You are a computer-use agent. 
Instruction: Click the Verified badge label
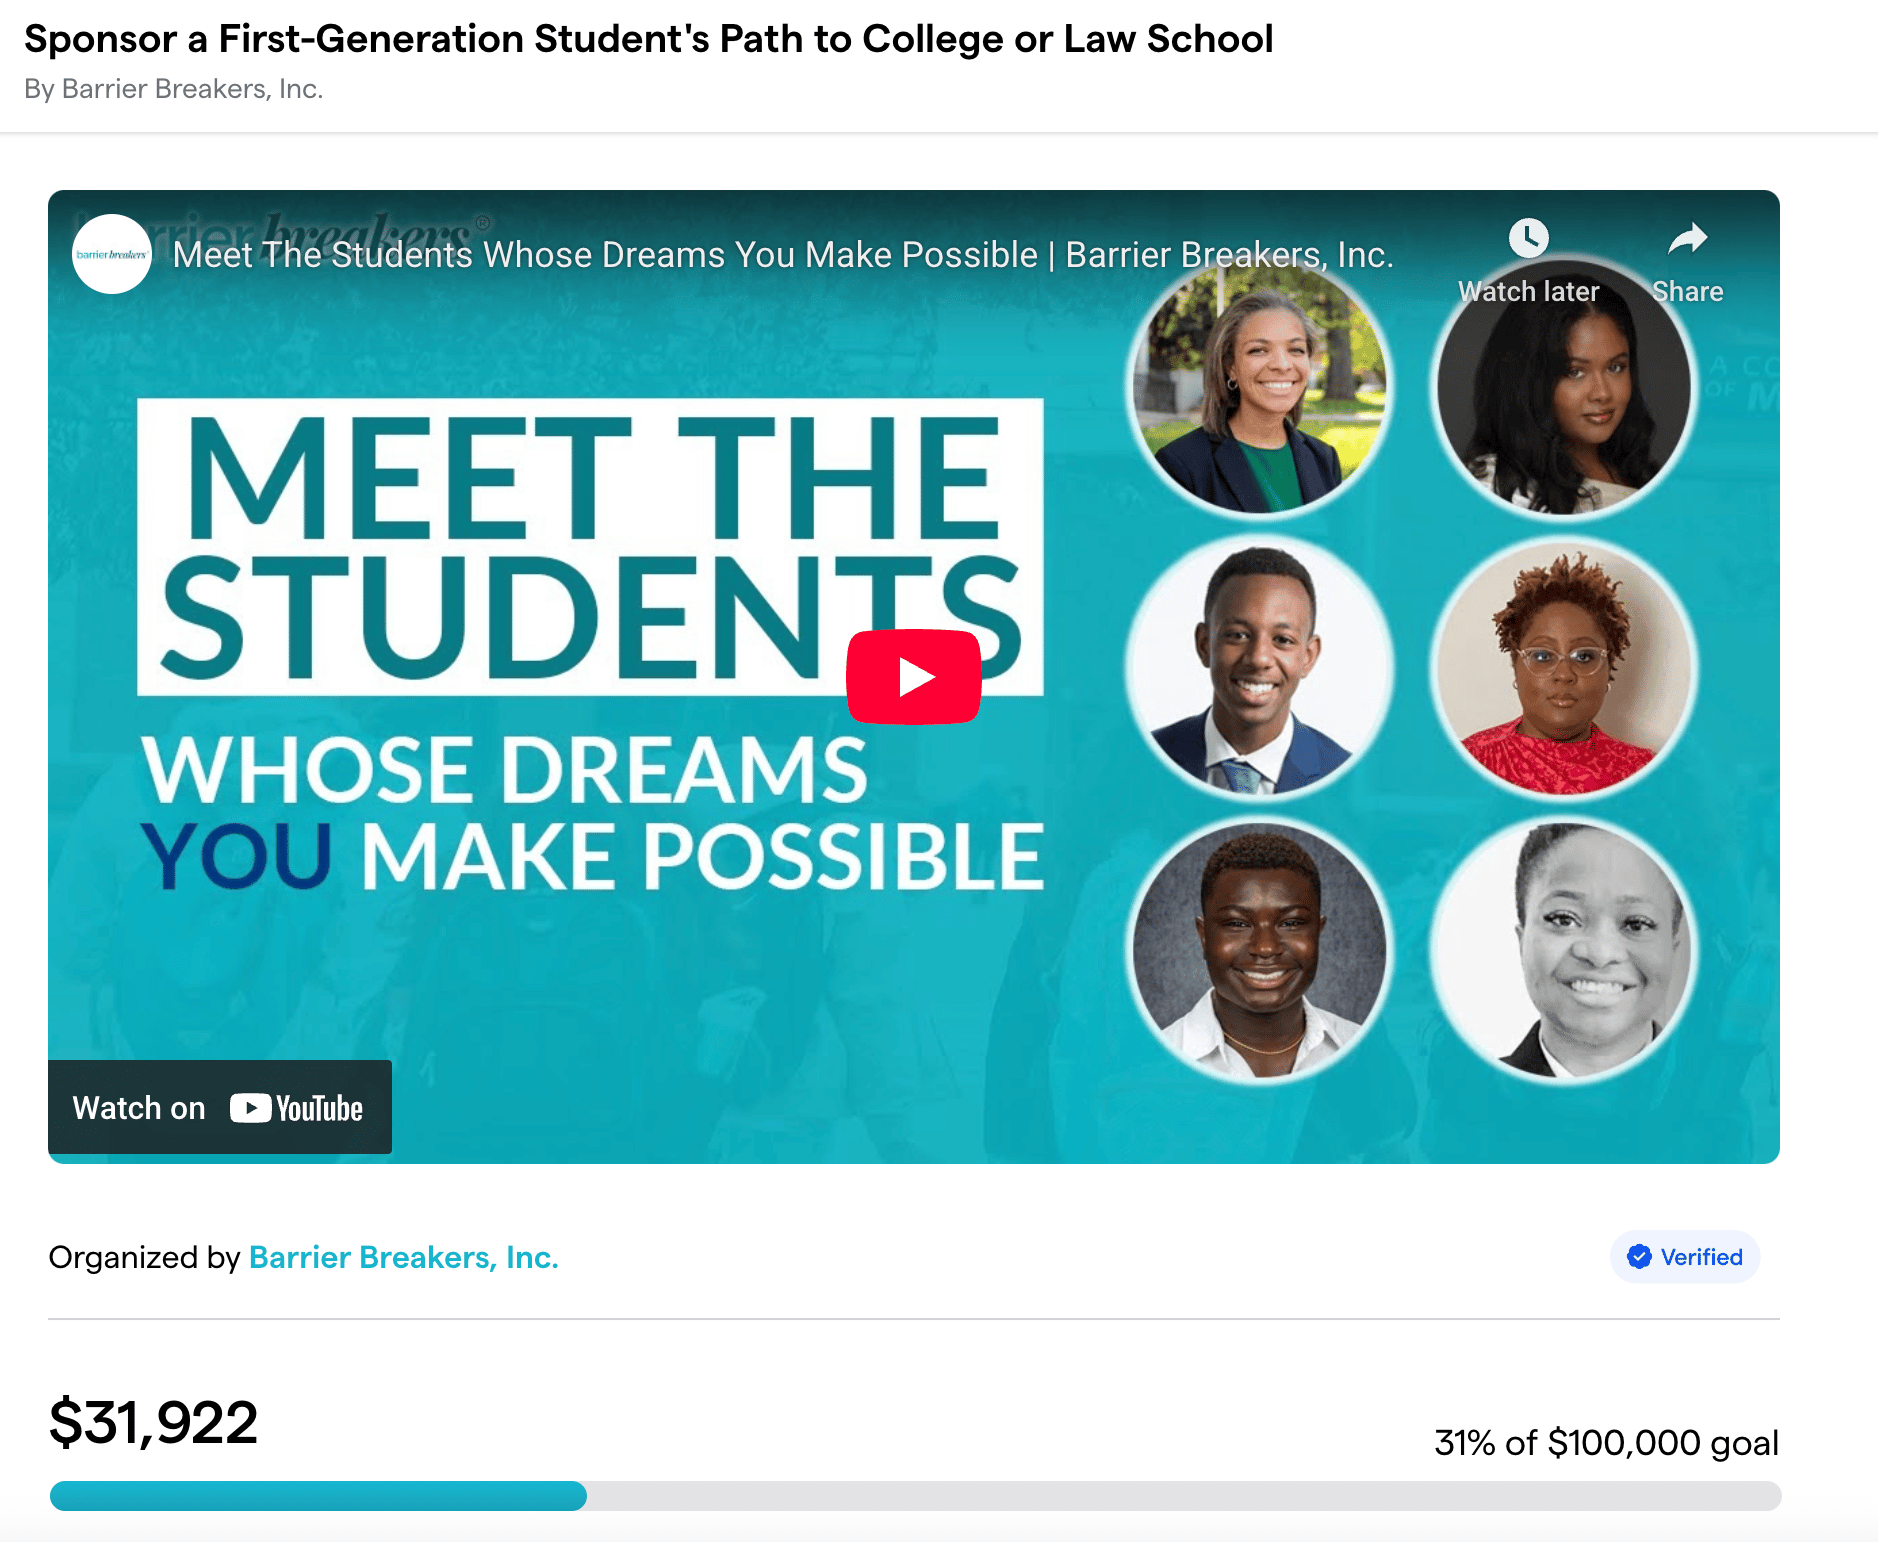[x=1701, y=1257]
